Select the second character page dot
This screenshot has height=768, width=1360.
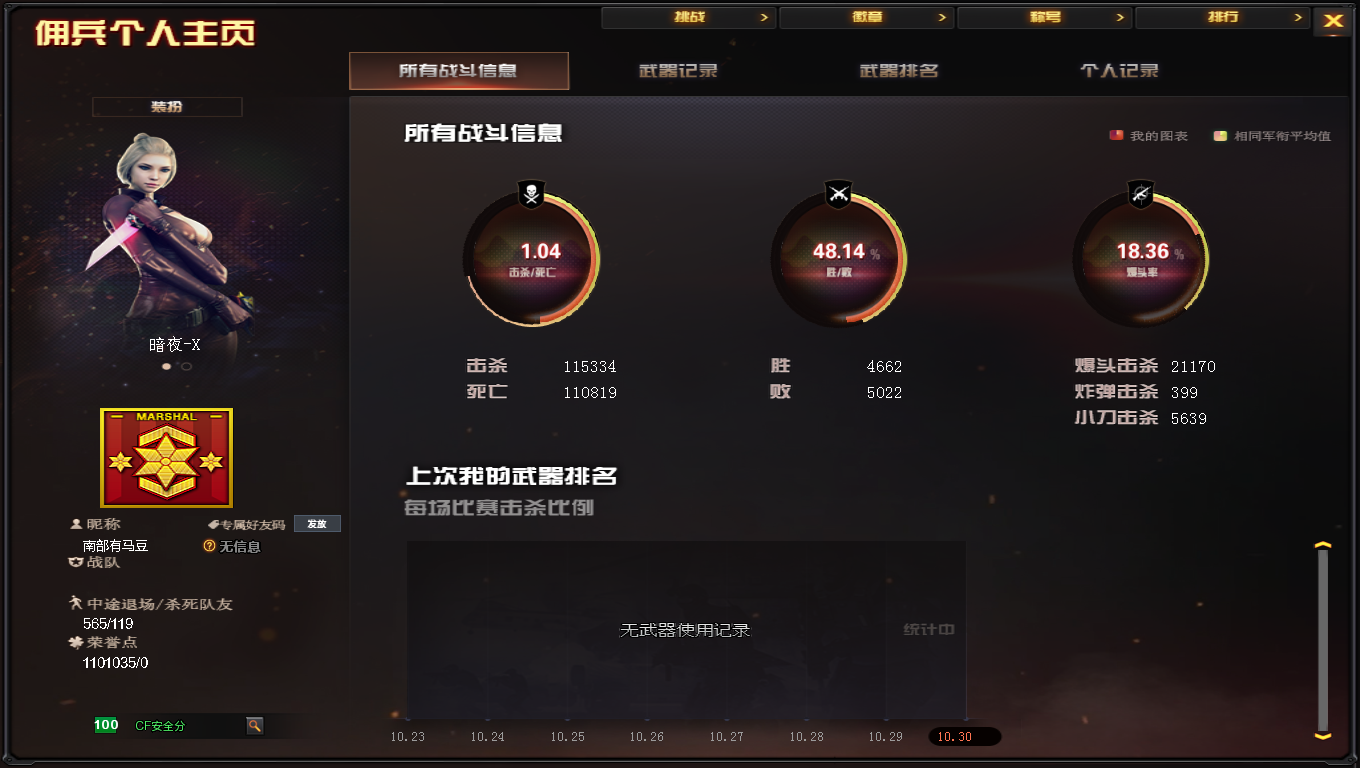(x=187, y=366)
